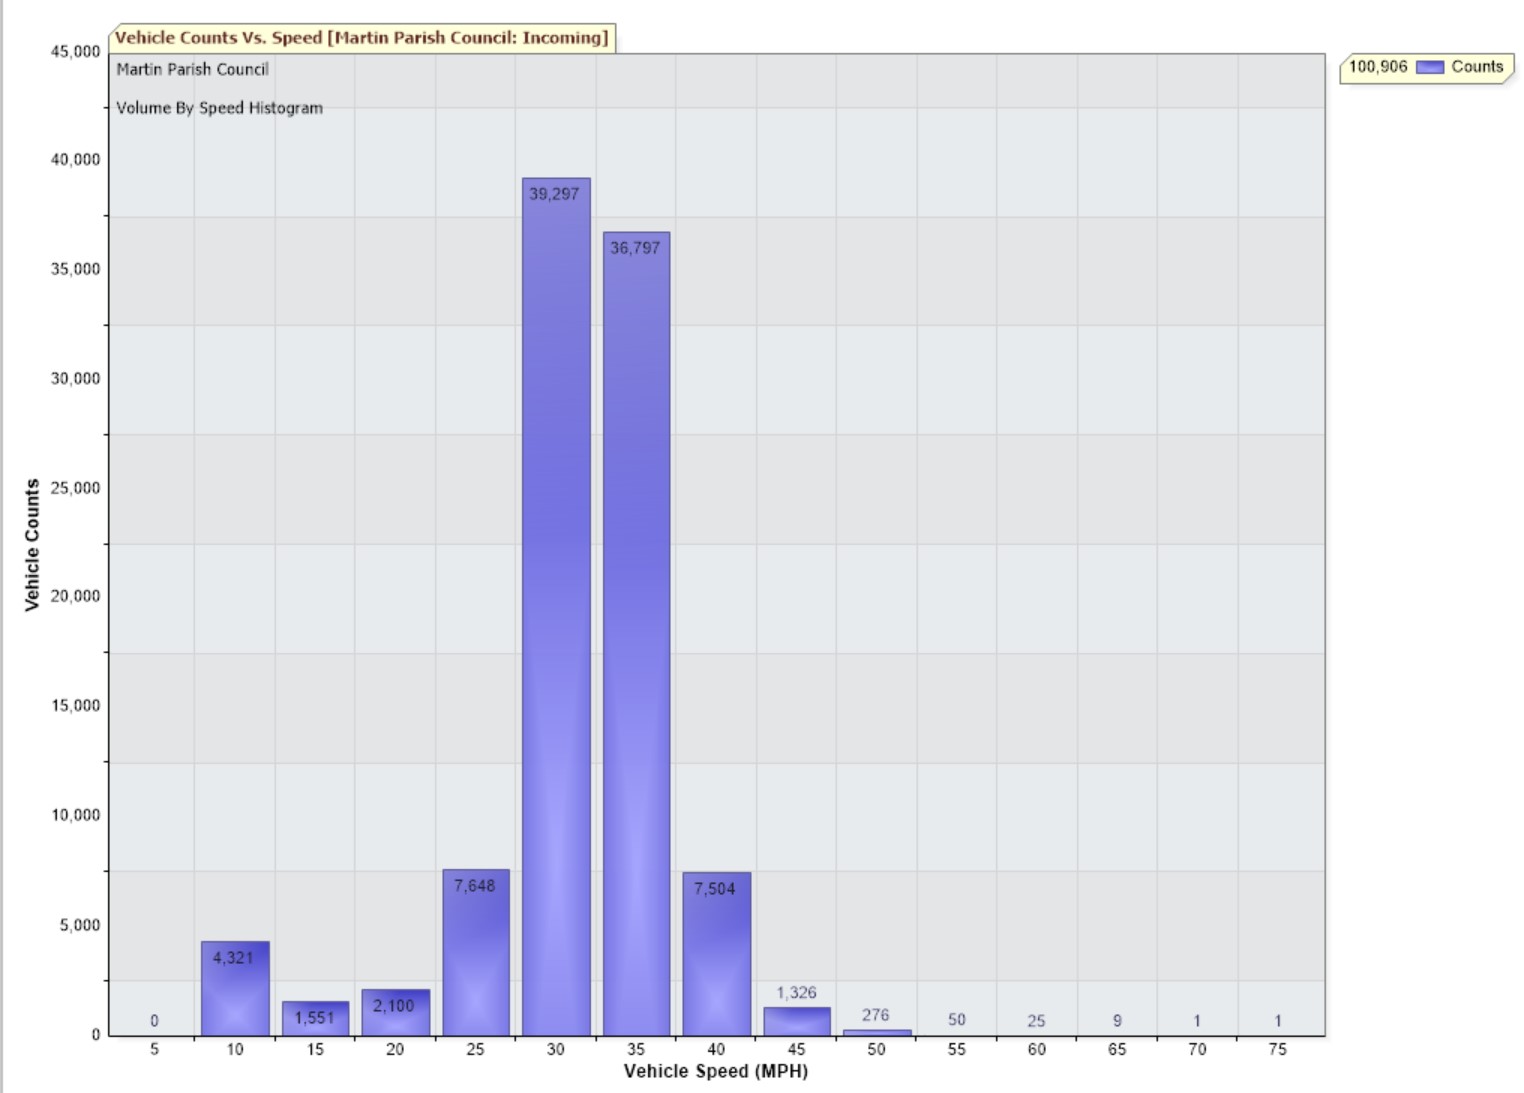Click the 'Vehicle Counts' y-axis title
This screenshot has height=1093, width=1524.
(x=32, y=545)
